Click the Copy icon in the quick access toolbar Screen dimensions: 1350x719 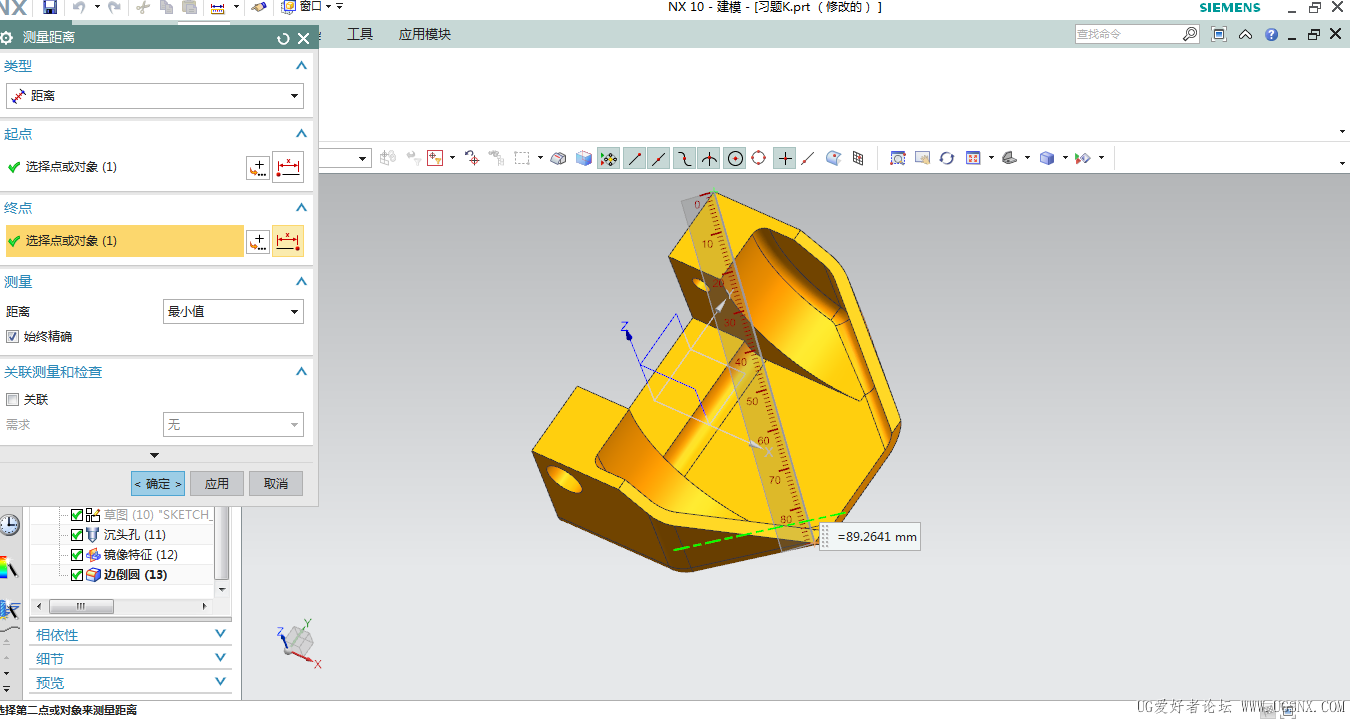(166, 7)
